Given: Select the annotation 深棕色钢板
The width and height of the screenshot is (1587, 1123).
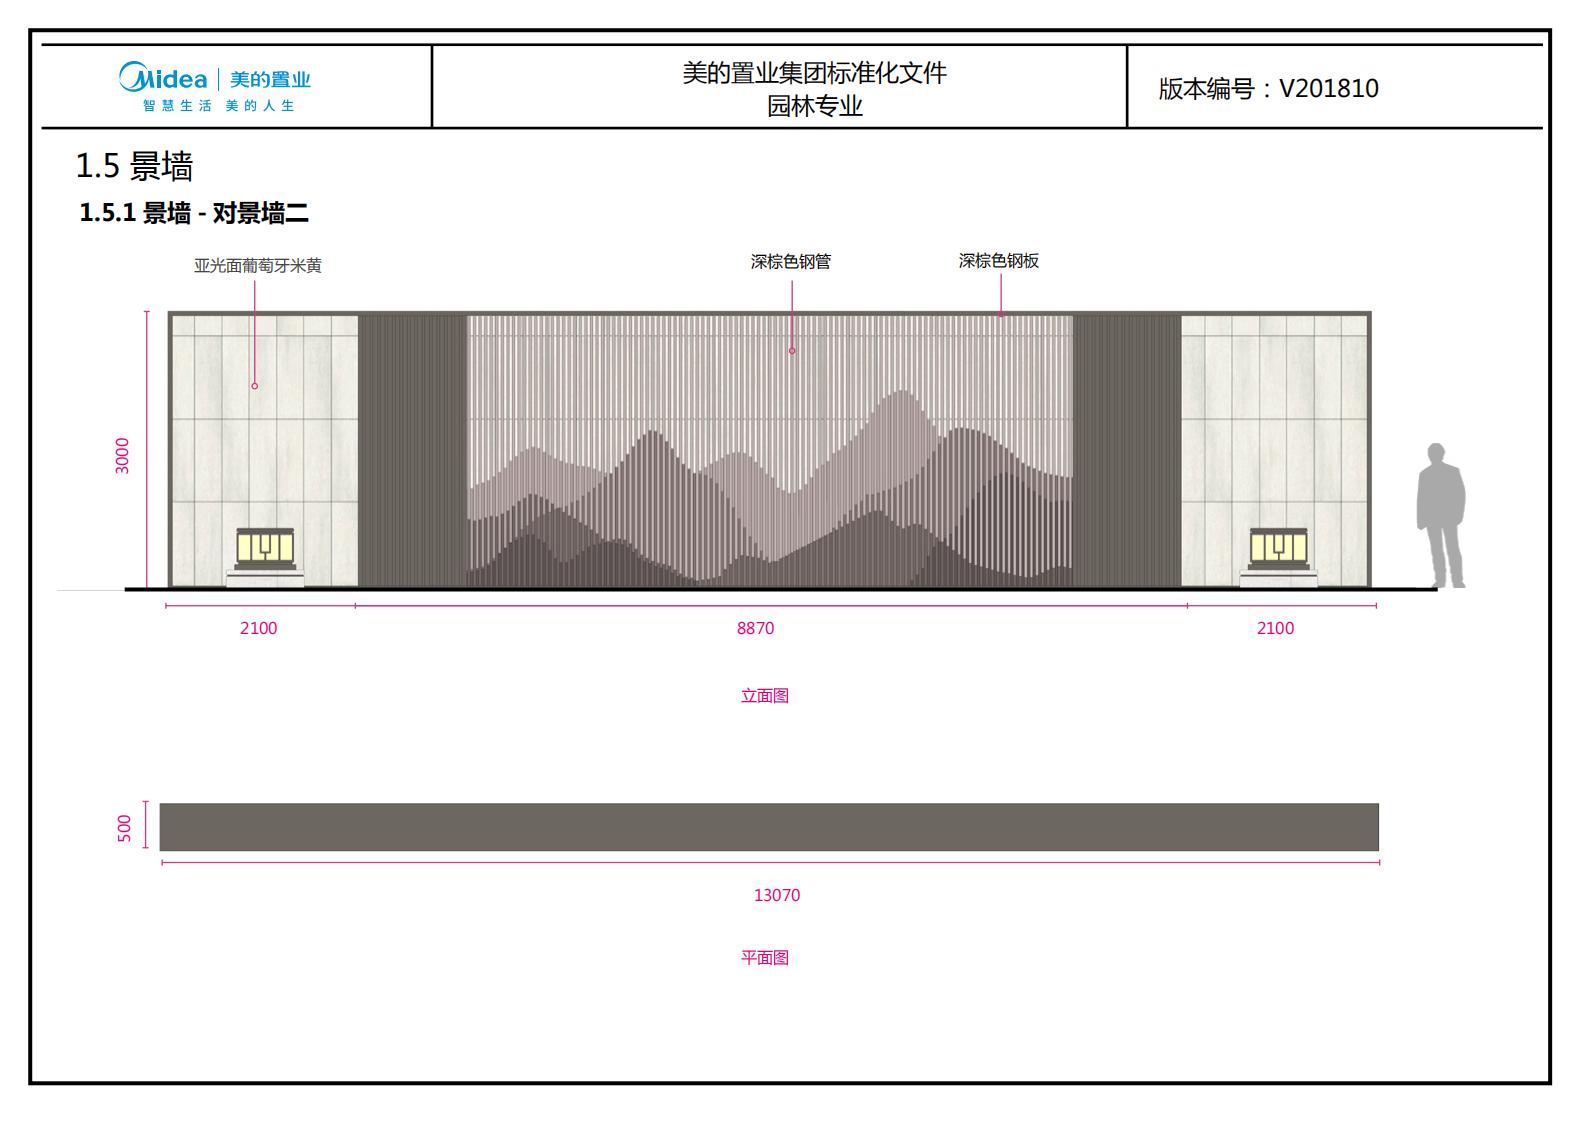Looking at the screenshot, I should (x=999, y=261).
